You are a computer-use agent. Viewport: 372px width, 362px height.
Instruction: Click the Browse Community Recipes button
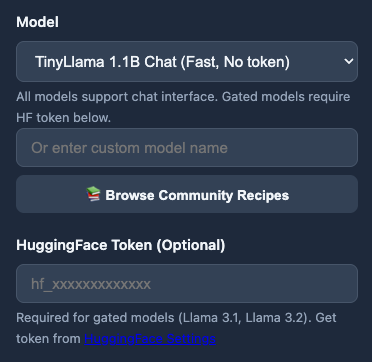(x=187, y=194)
